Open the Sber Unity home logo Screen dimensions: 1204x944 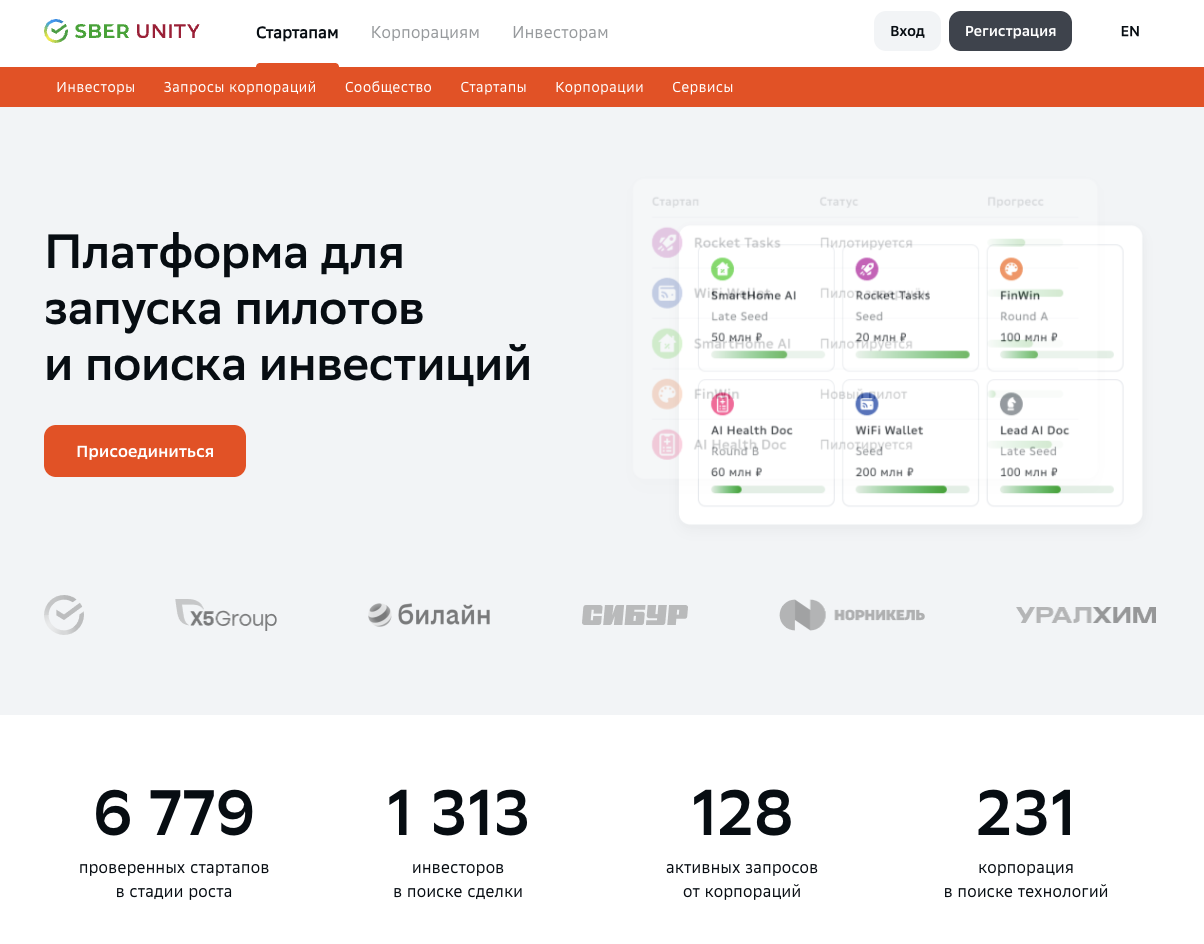122,31
